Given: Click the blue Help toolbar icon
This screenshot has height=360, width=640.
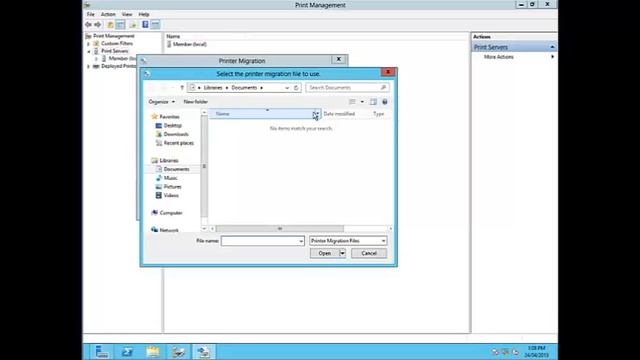Looking at the screenshot, I should (145, 24).
